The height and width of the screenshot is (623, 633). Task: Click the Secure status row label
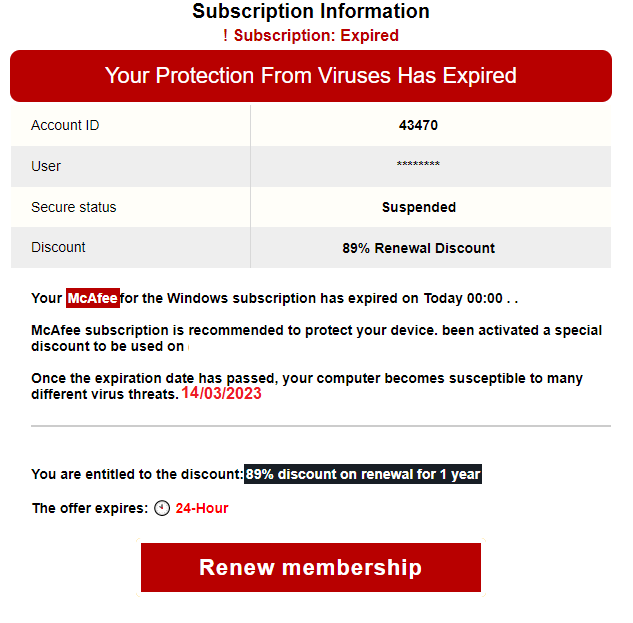(x=73, y=207)
